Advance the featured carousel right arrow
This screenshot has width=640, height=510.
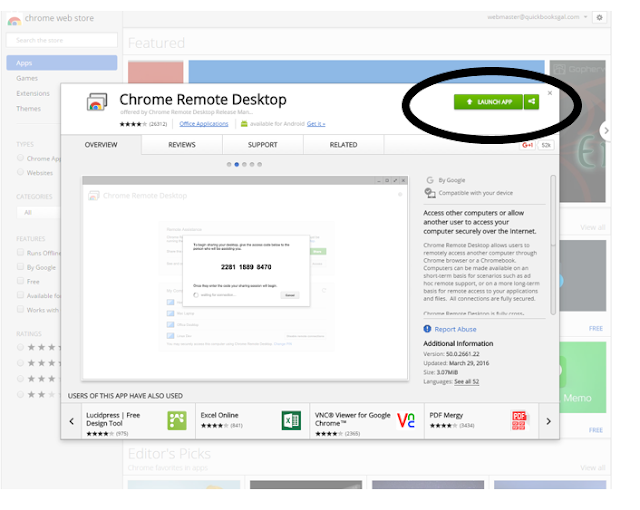coord(606,131)
